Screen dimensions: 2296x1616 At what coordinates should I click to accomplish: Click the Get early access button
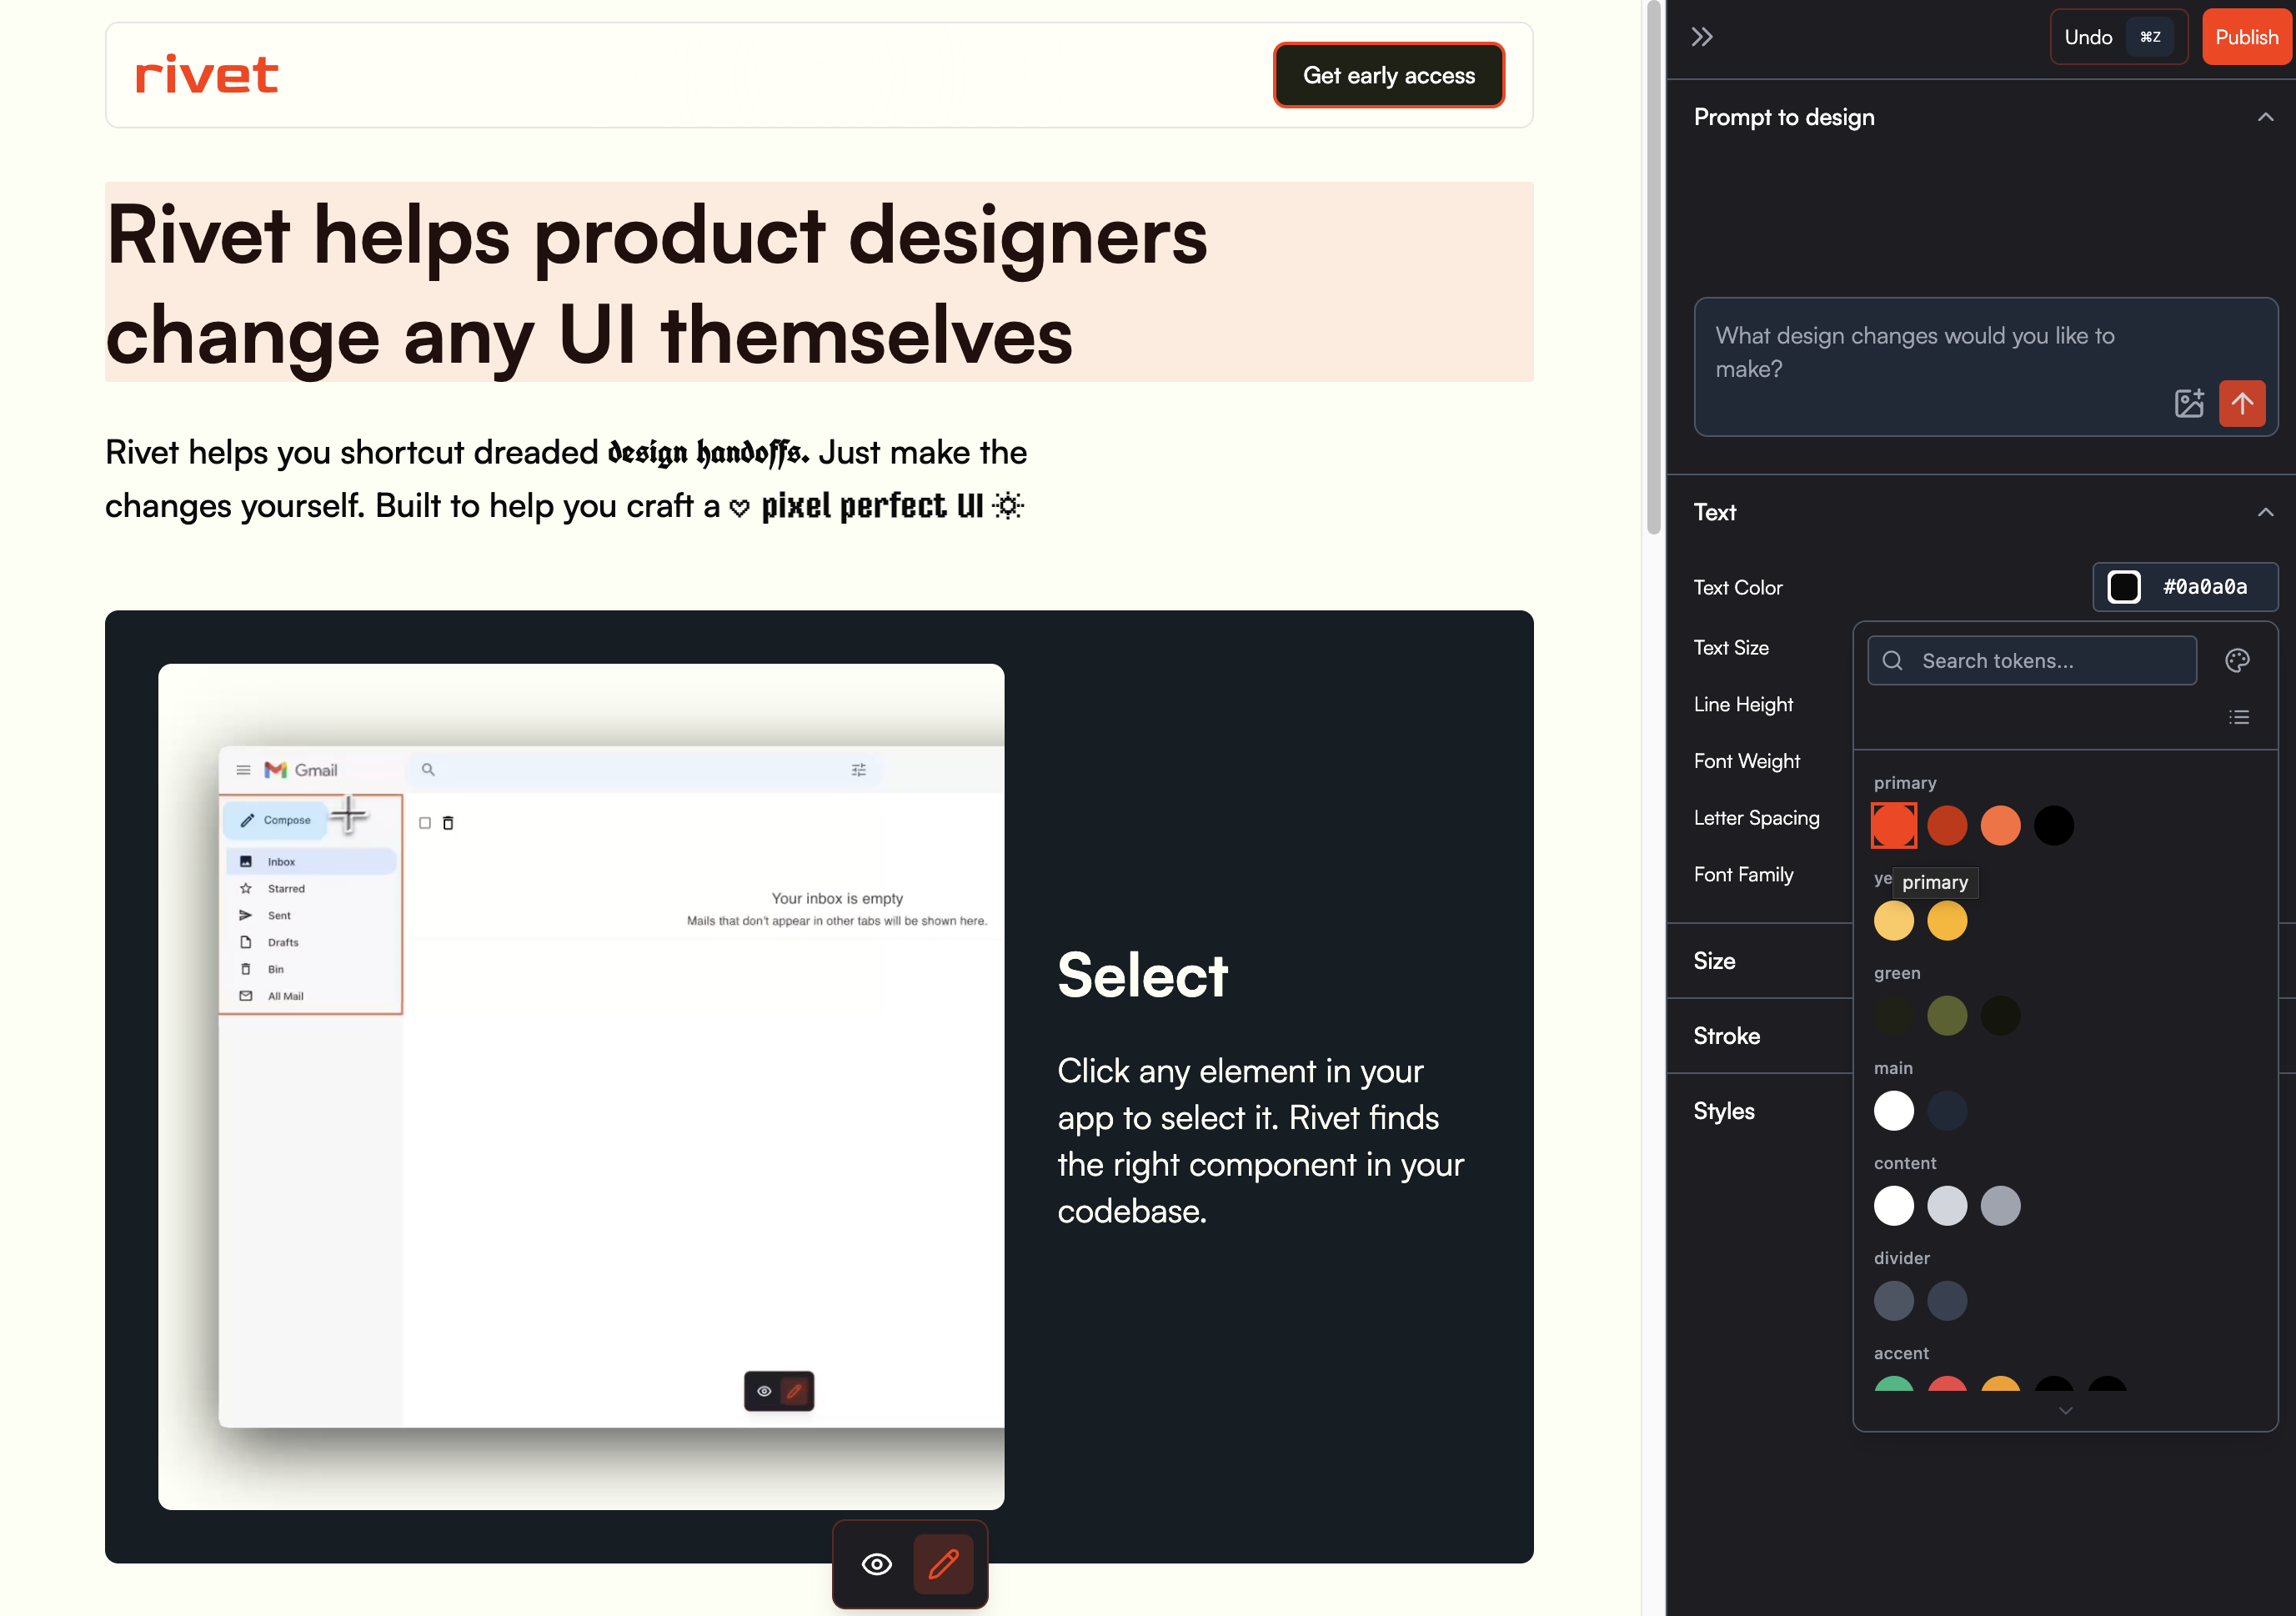[1388, 75]
